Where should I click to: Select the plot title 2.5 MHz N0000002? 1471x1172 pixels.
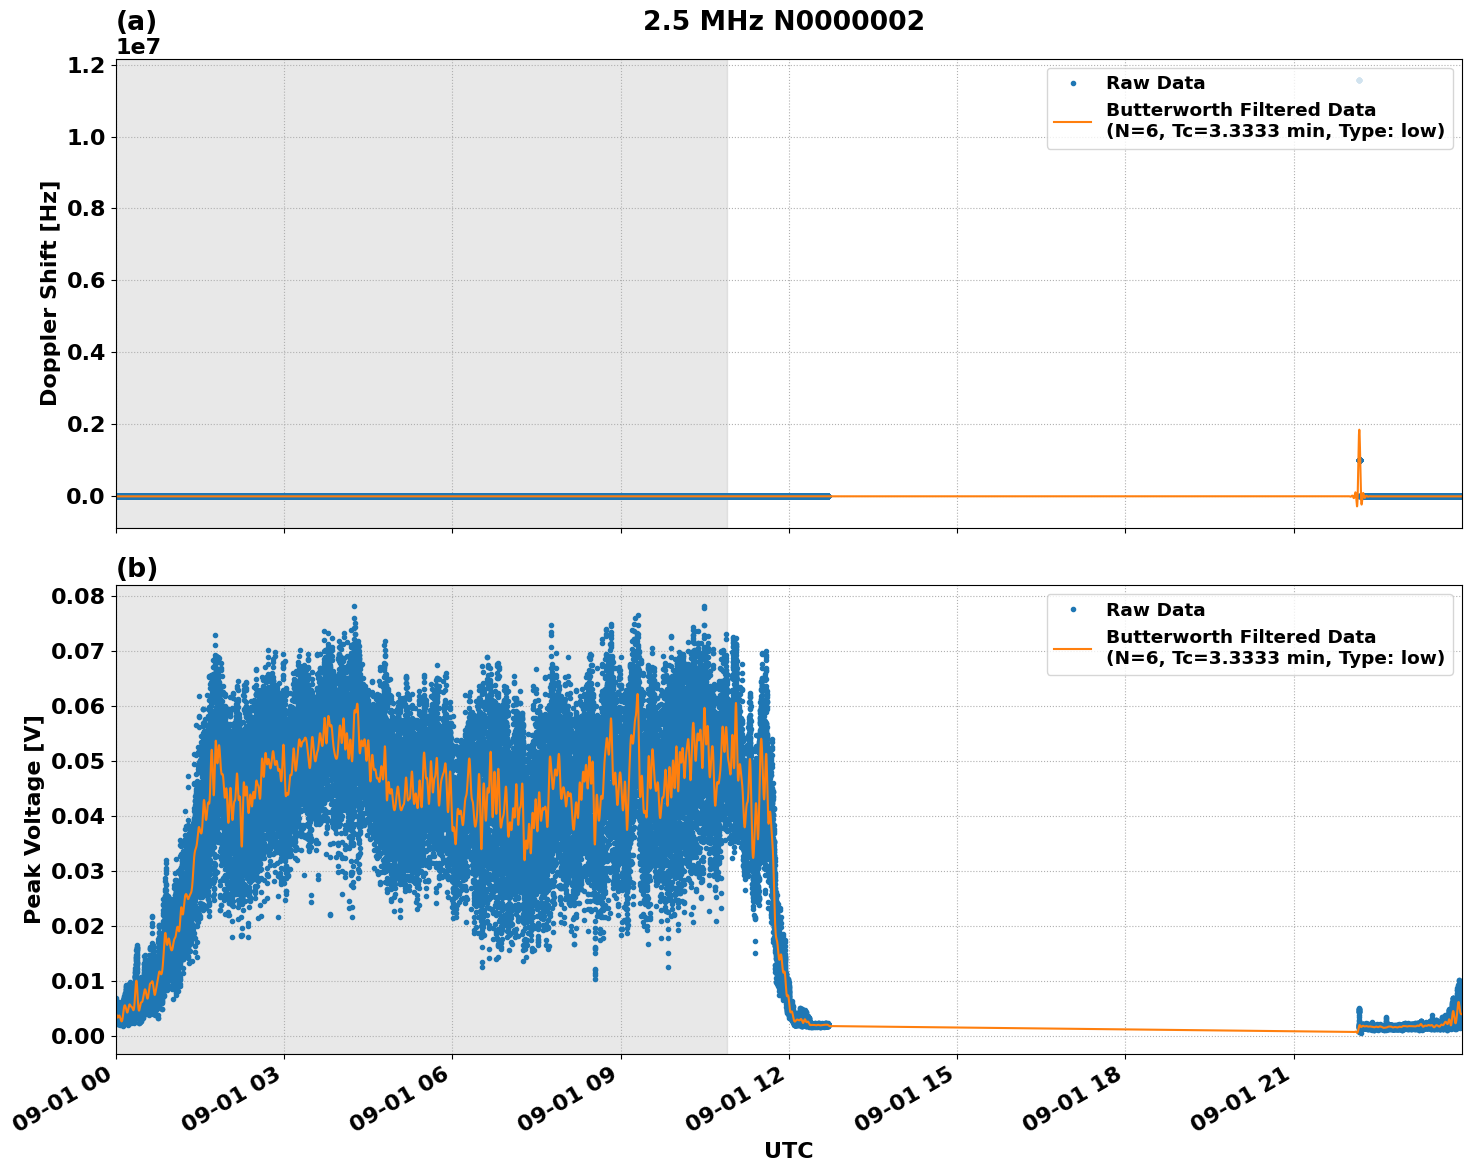pyautogui.click(x=786, y=17)
